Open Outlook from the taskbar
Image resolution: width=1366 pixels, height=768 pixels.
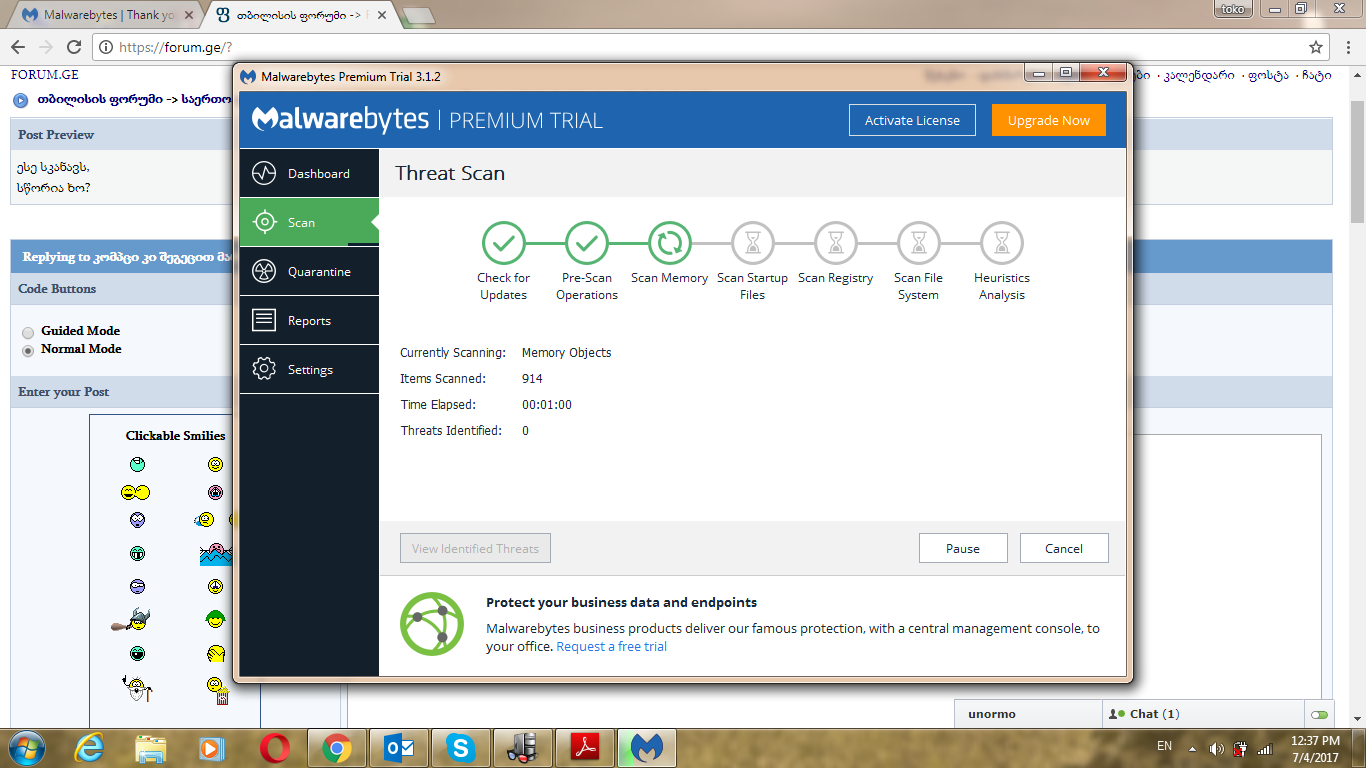point(398,748)
